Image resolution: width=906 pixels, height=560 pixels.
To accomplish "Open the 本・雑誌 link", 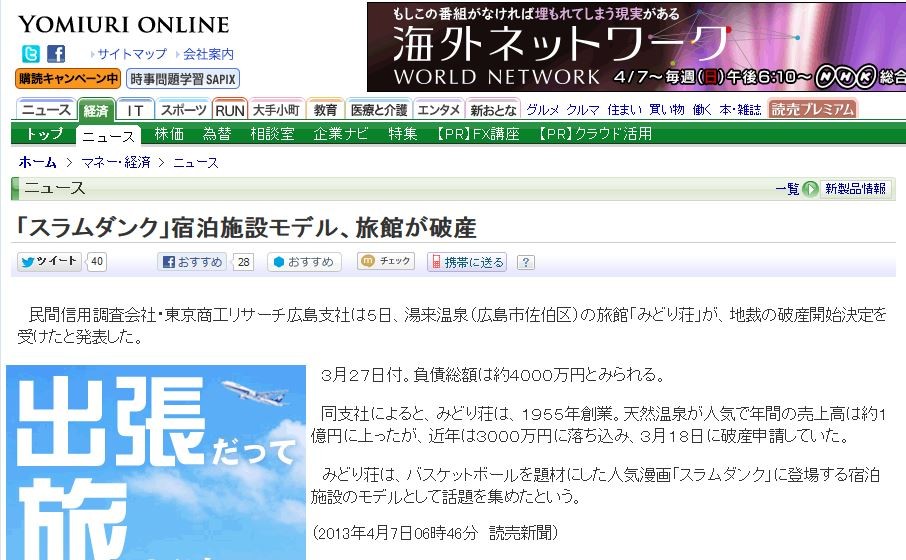I will click(740, 110).
